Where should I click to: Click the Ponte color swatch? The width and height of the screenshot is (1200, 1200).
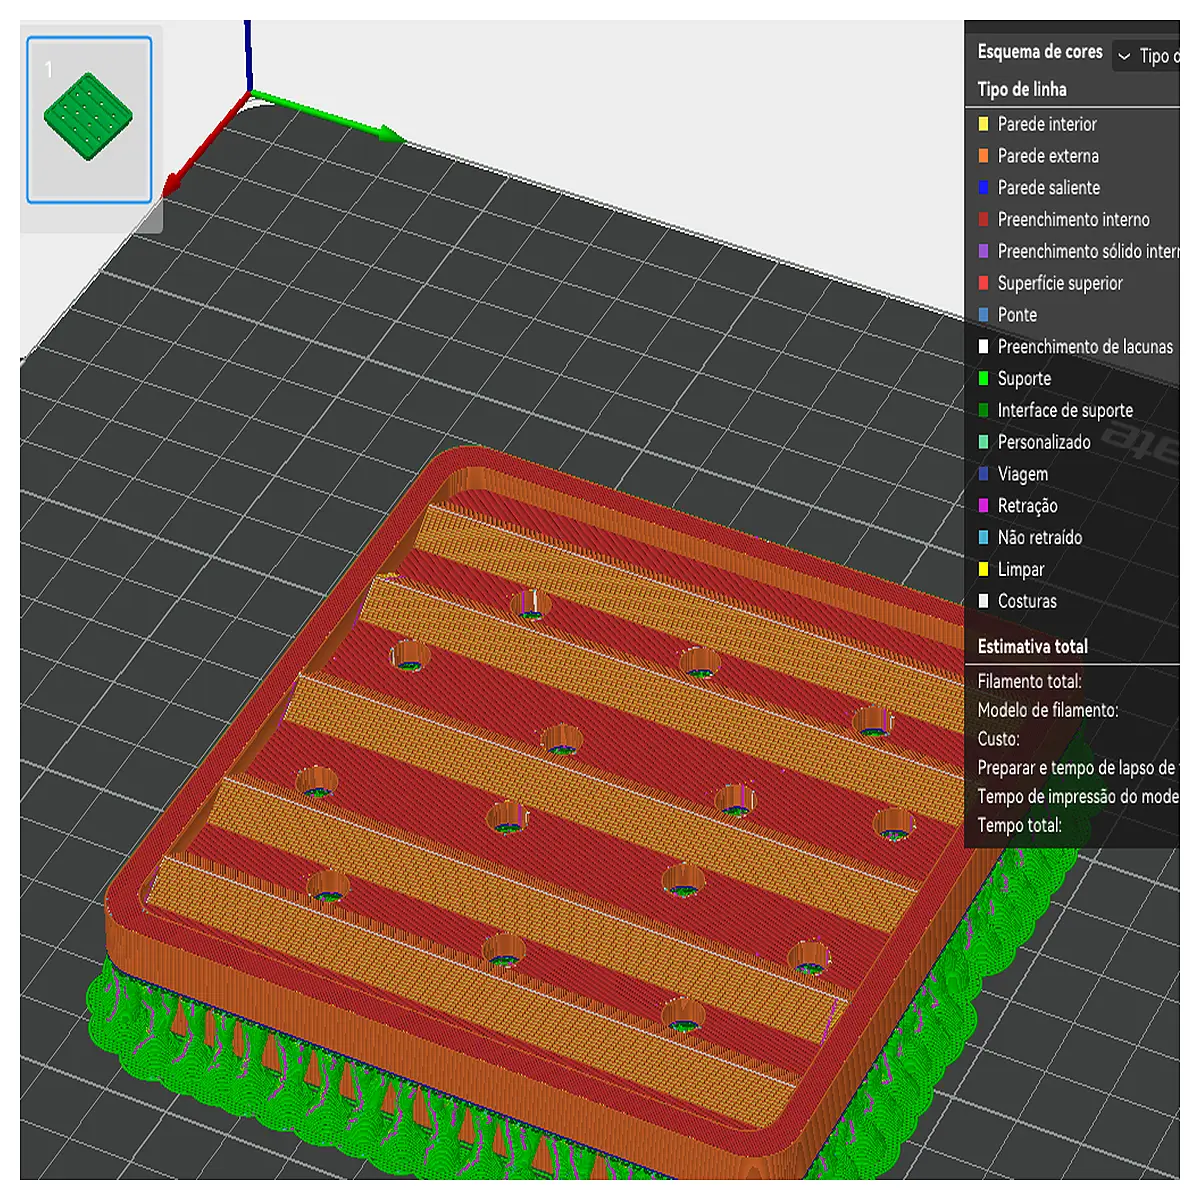pos(983,315)
